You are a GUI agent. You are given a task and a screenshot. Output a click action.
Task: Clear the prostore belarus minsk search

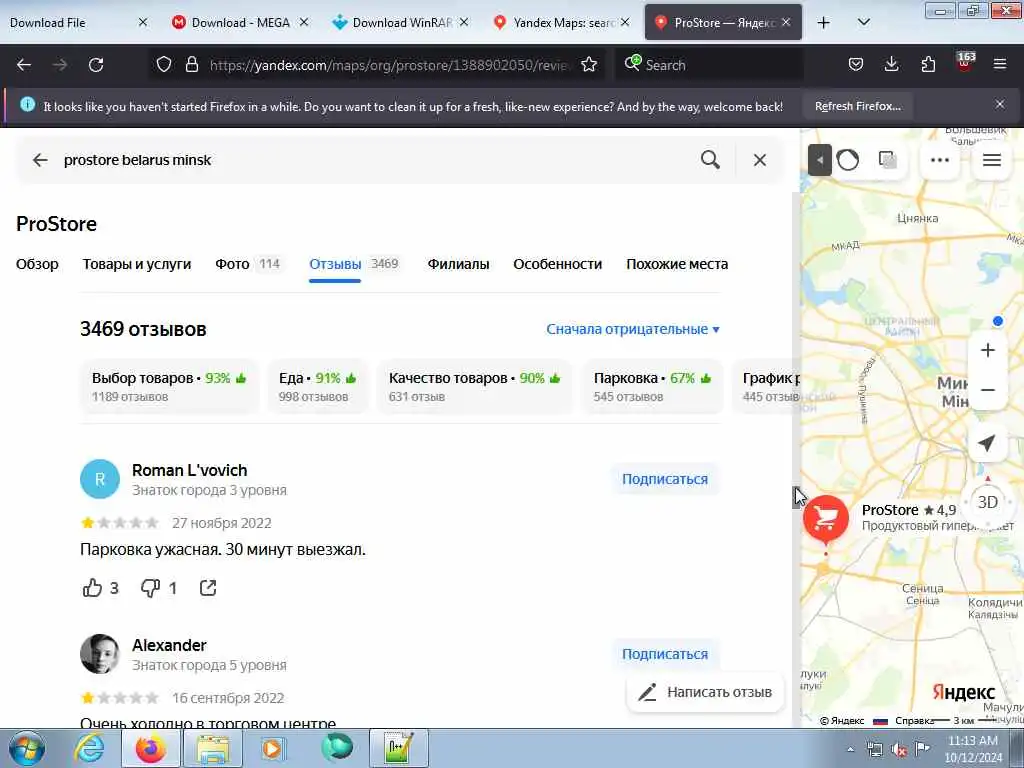point(760,160)
